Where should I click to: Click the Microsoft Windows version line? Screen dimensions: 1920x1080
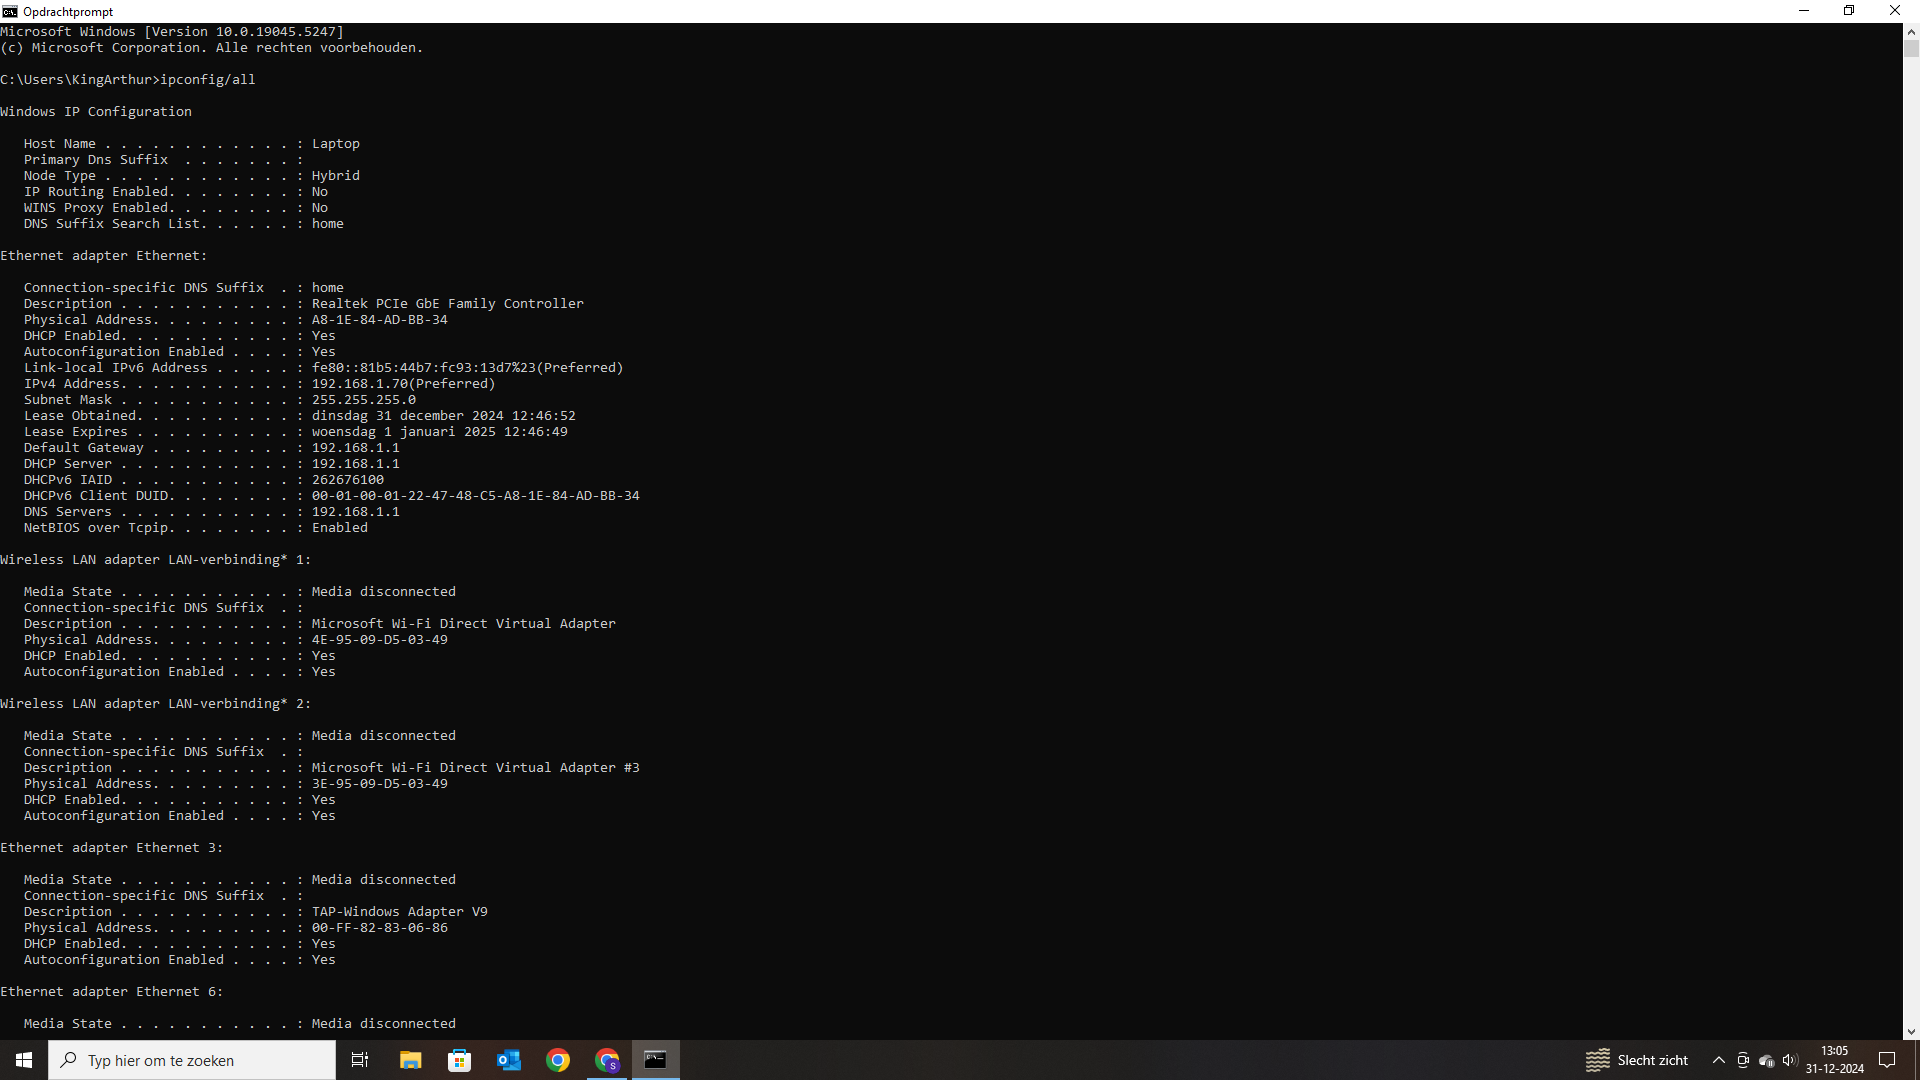[x=172, y=31]
